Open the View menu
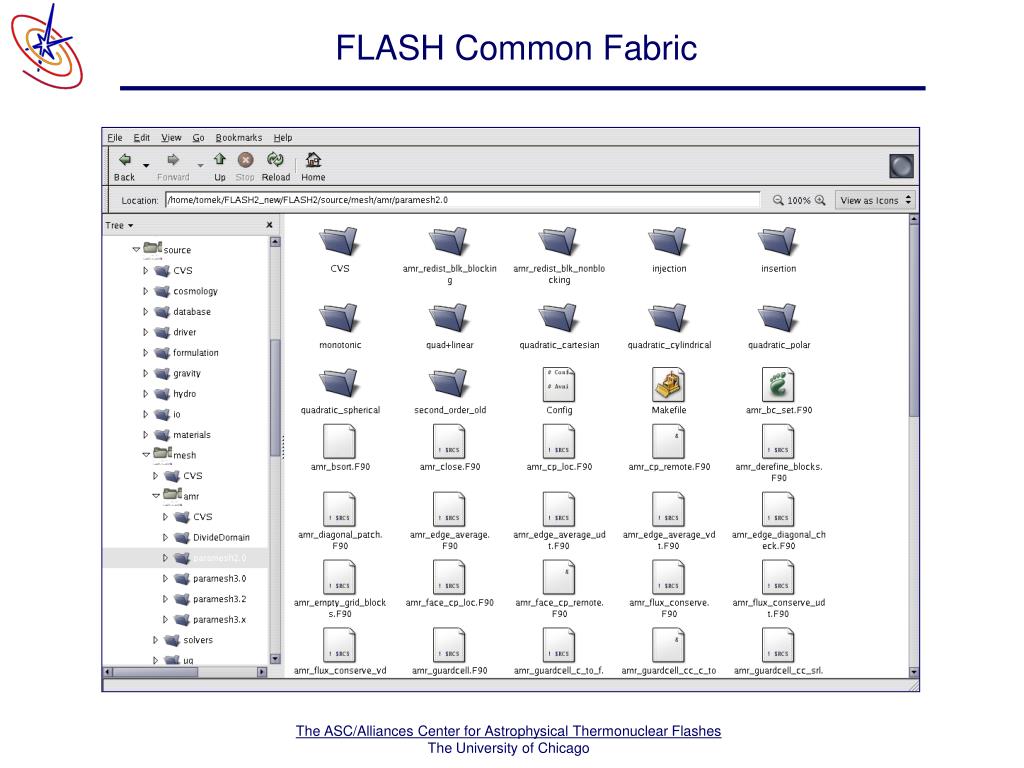Screen dimensions: 1024x768 [x=171, y=138]
